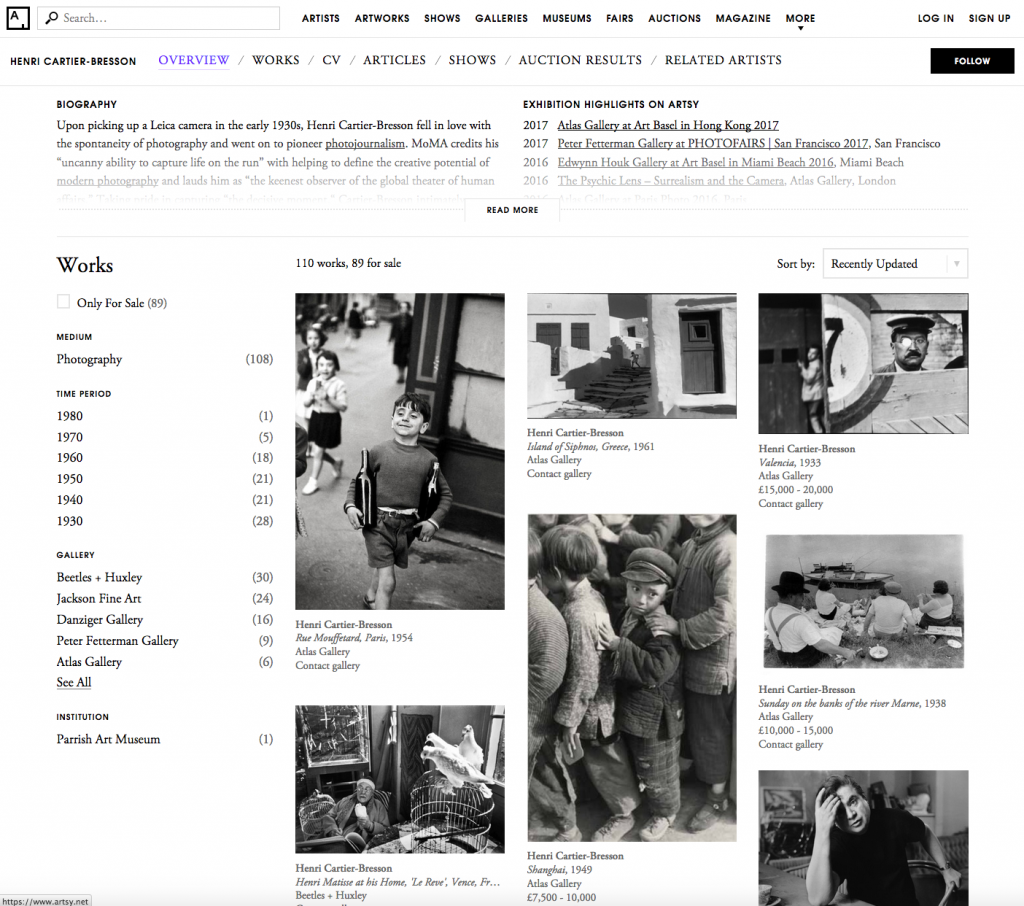Filter works by 1970 time period
This screenshot has height=906, width=1024.
[165, 437]
